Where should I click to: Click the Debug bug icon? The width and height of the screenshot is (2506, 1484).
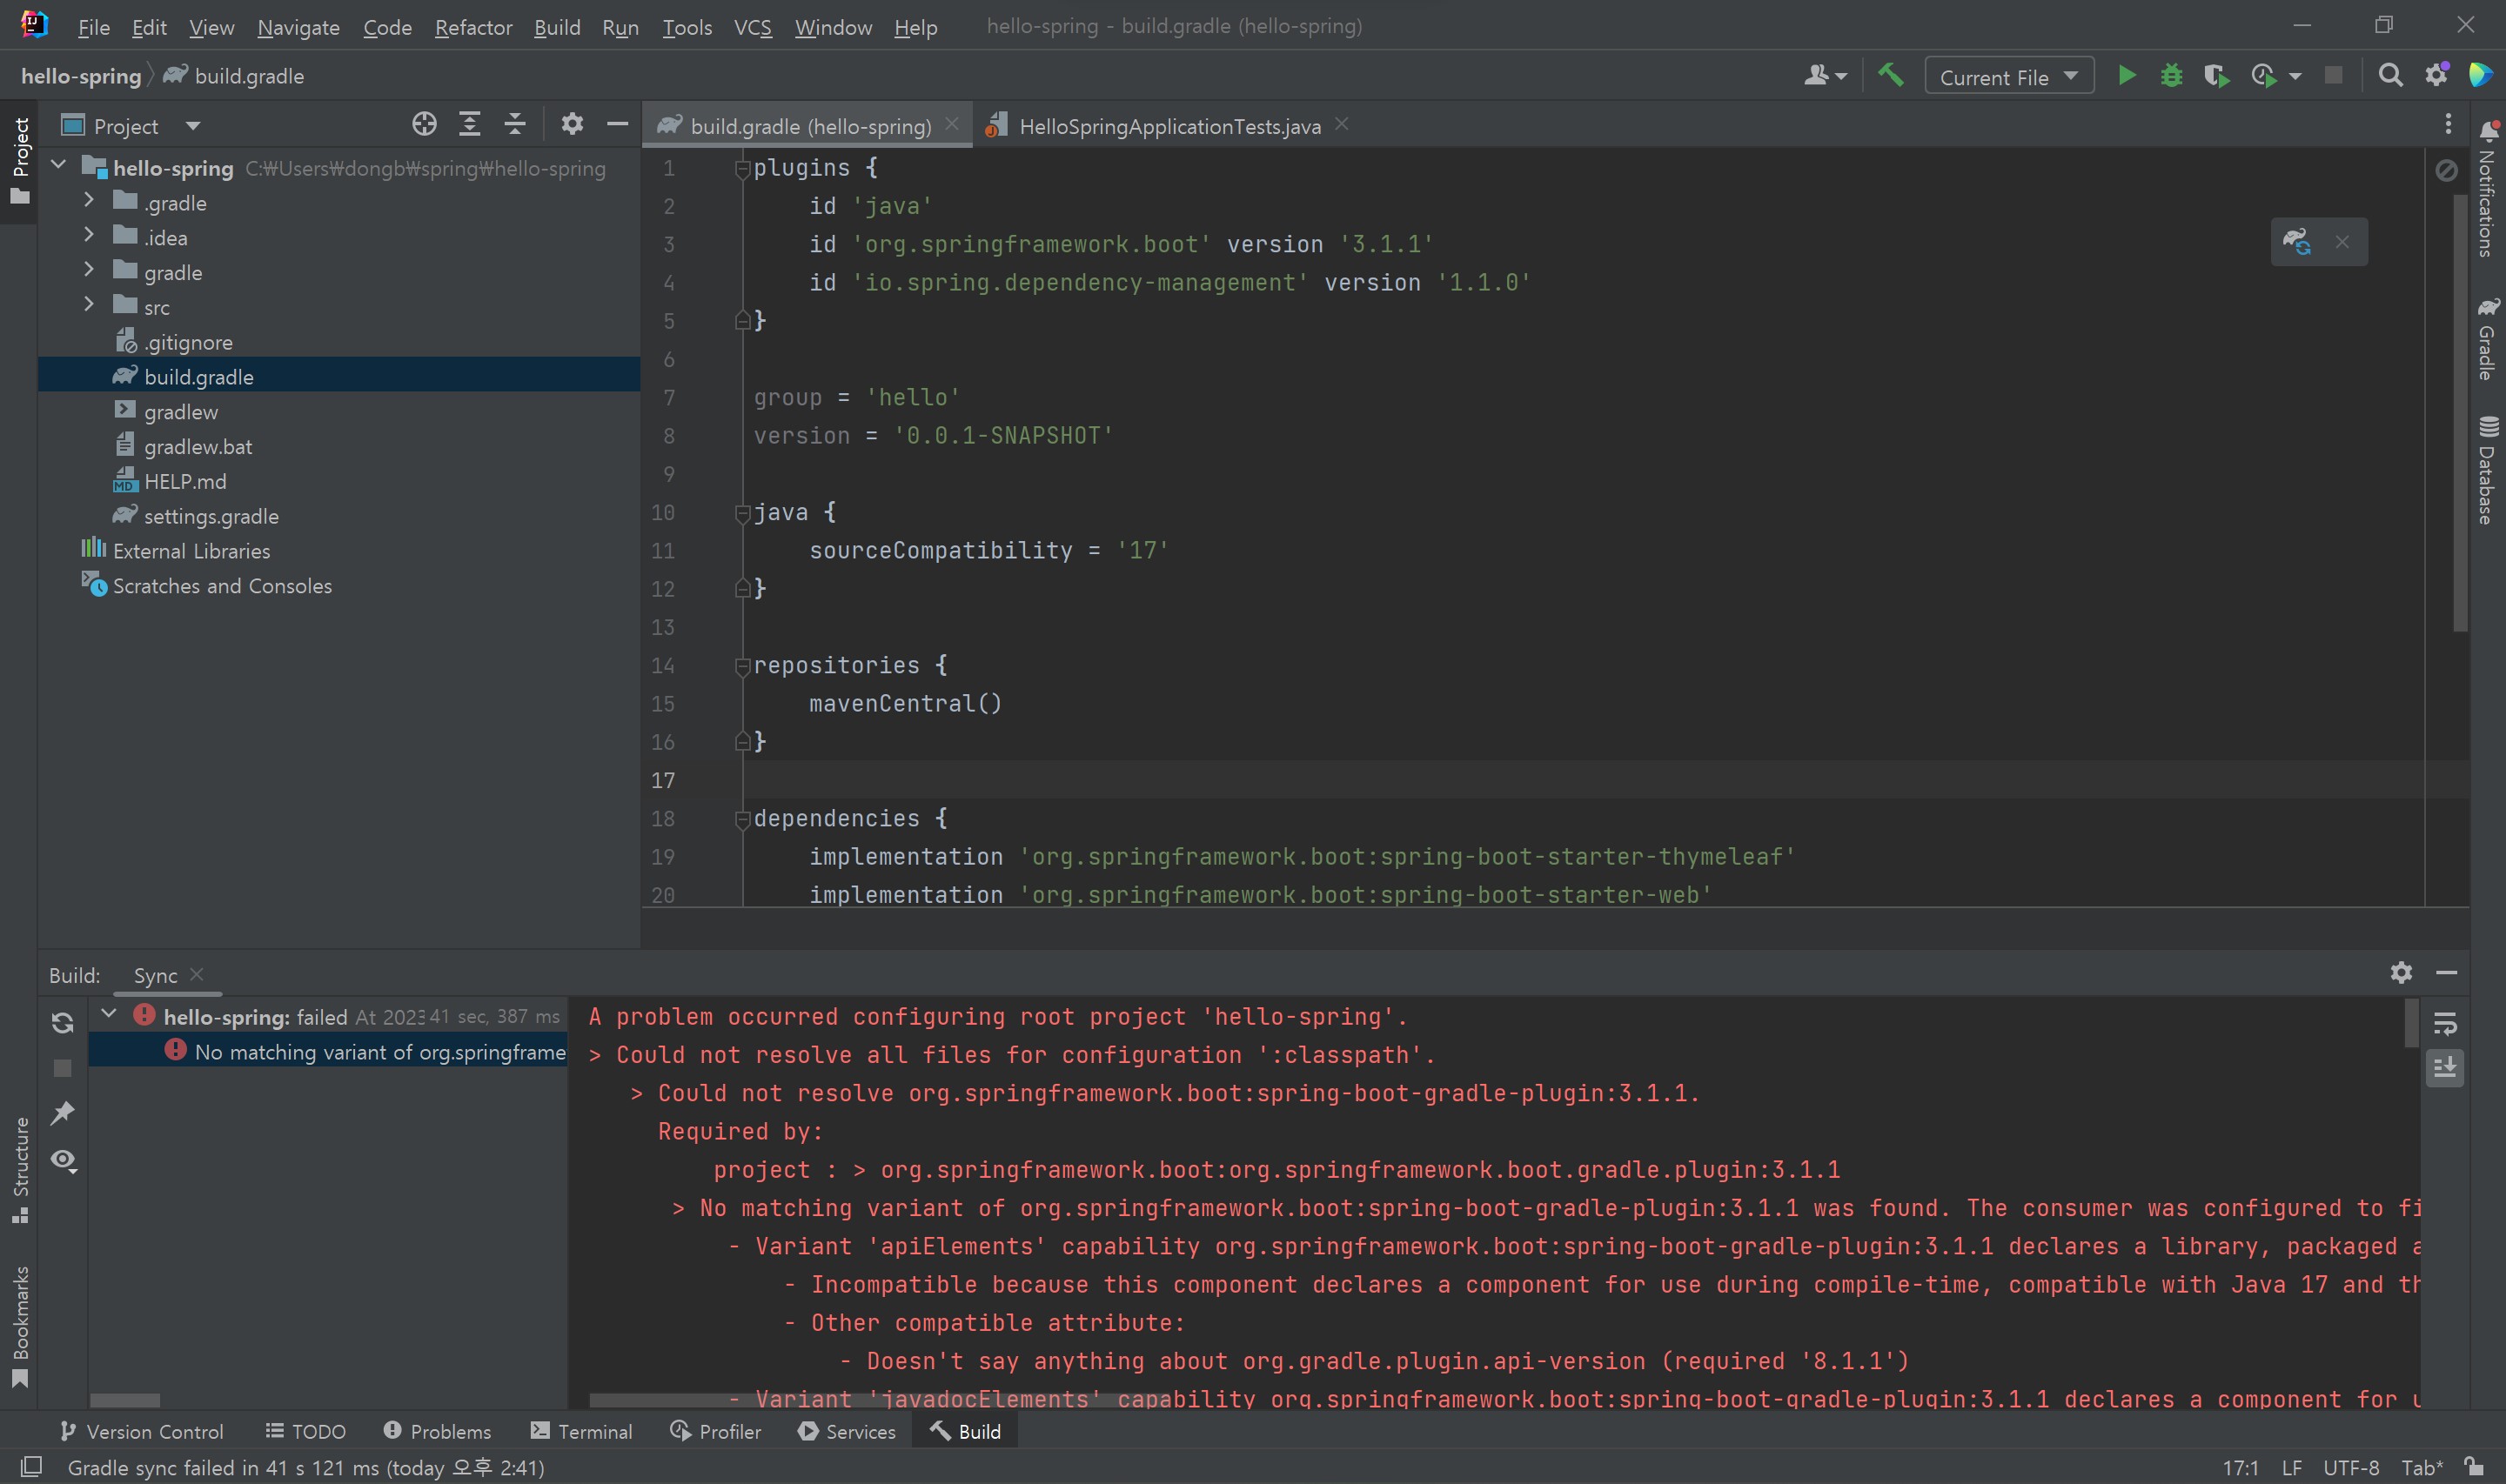(2171, 76)
